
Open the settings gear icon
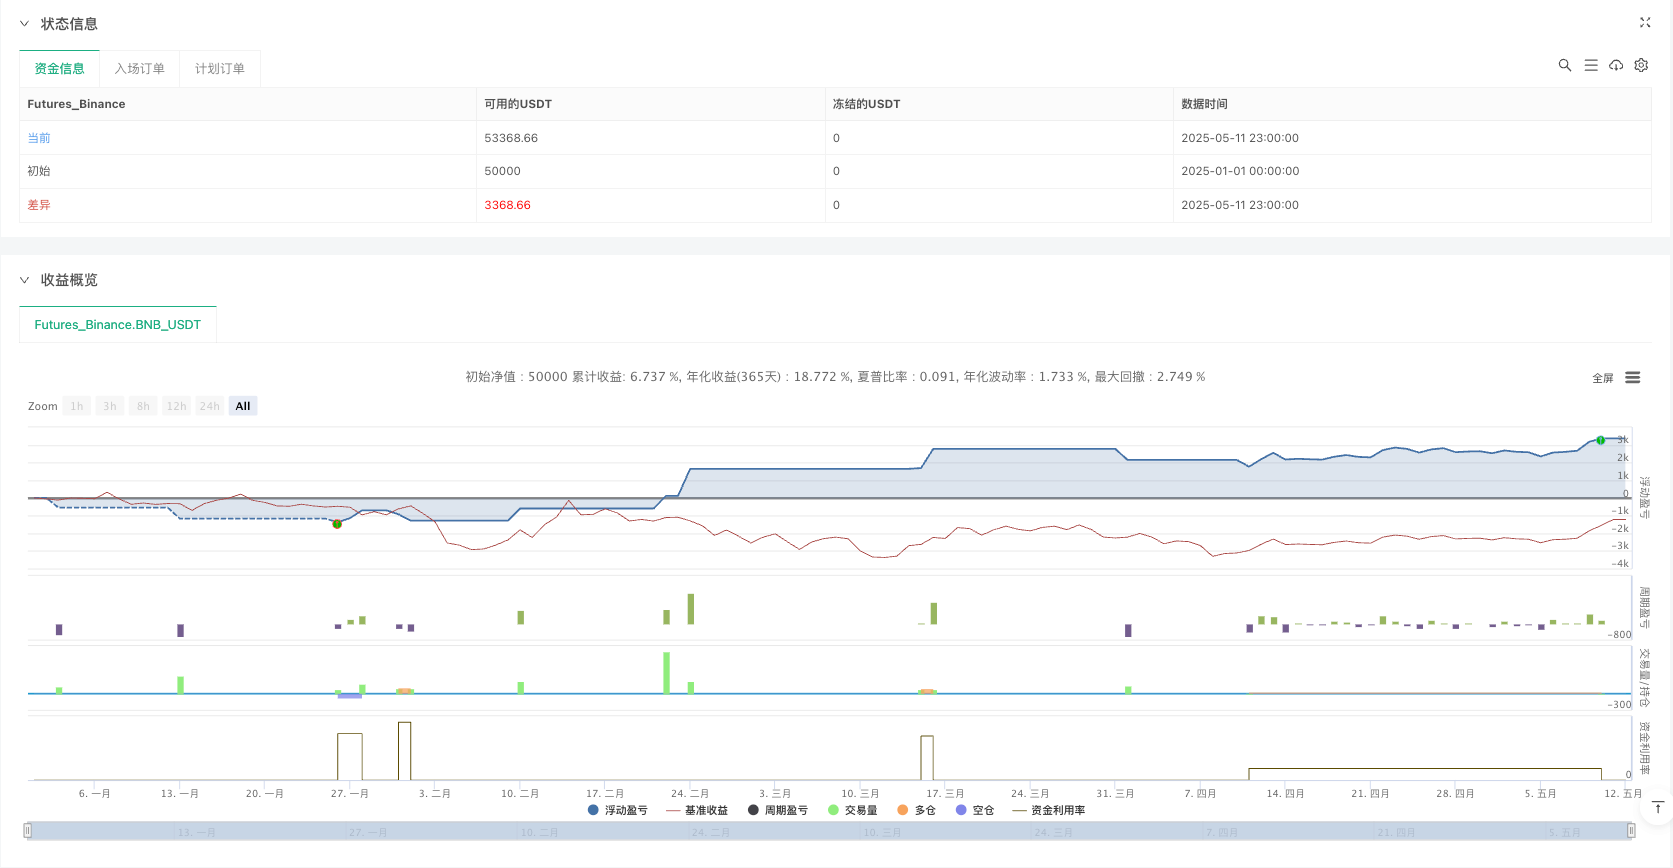pyautogui.click(x=1641, y=65)
